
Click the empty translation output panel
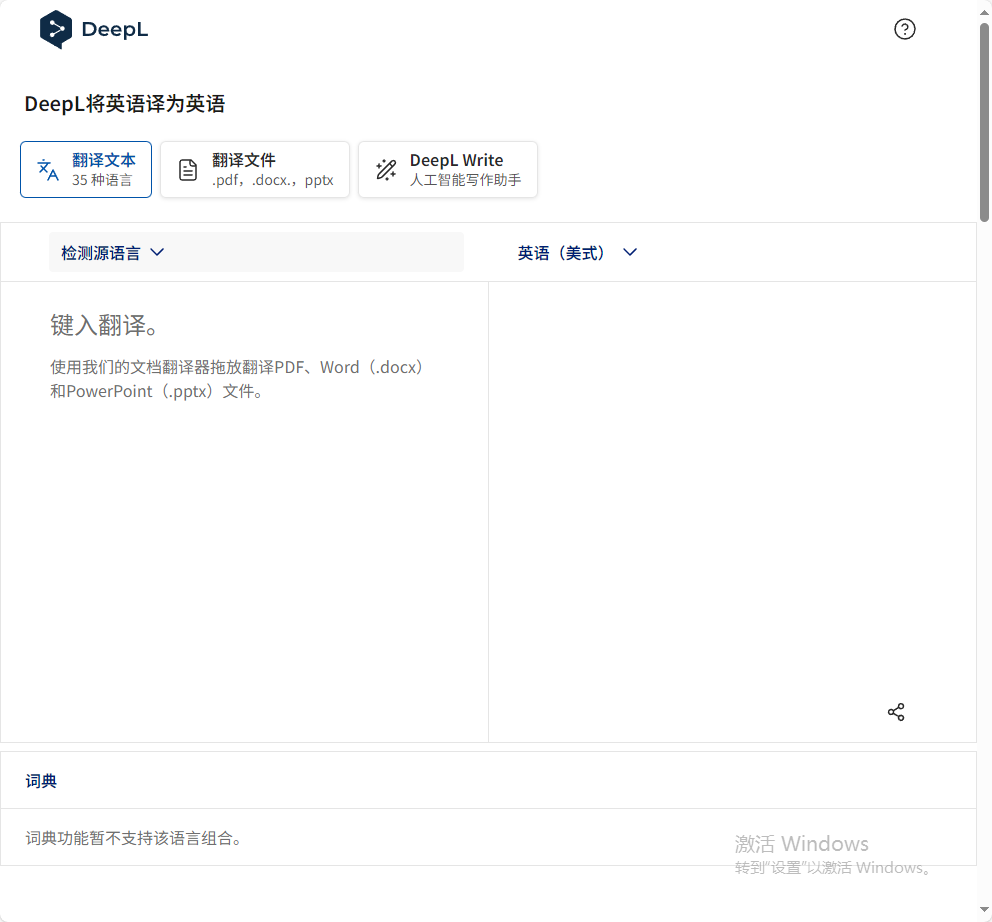(733, 511)
